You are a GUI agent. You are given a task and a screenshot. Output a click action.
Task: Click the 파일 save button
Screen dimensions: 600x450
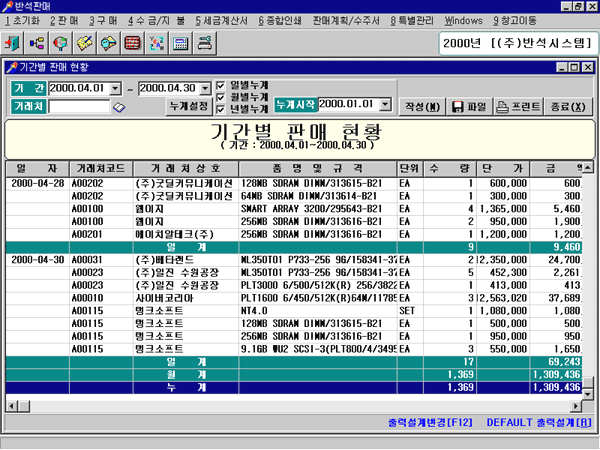click(x=469, y=106)
